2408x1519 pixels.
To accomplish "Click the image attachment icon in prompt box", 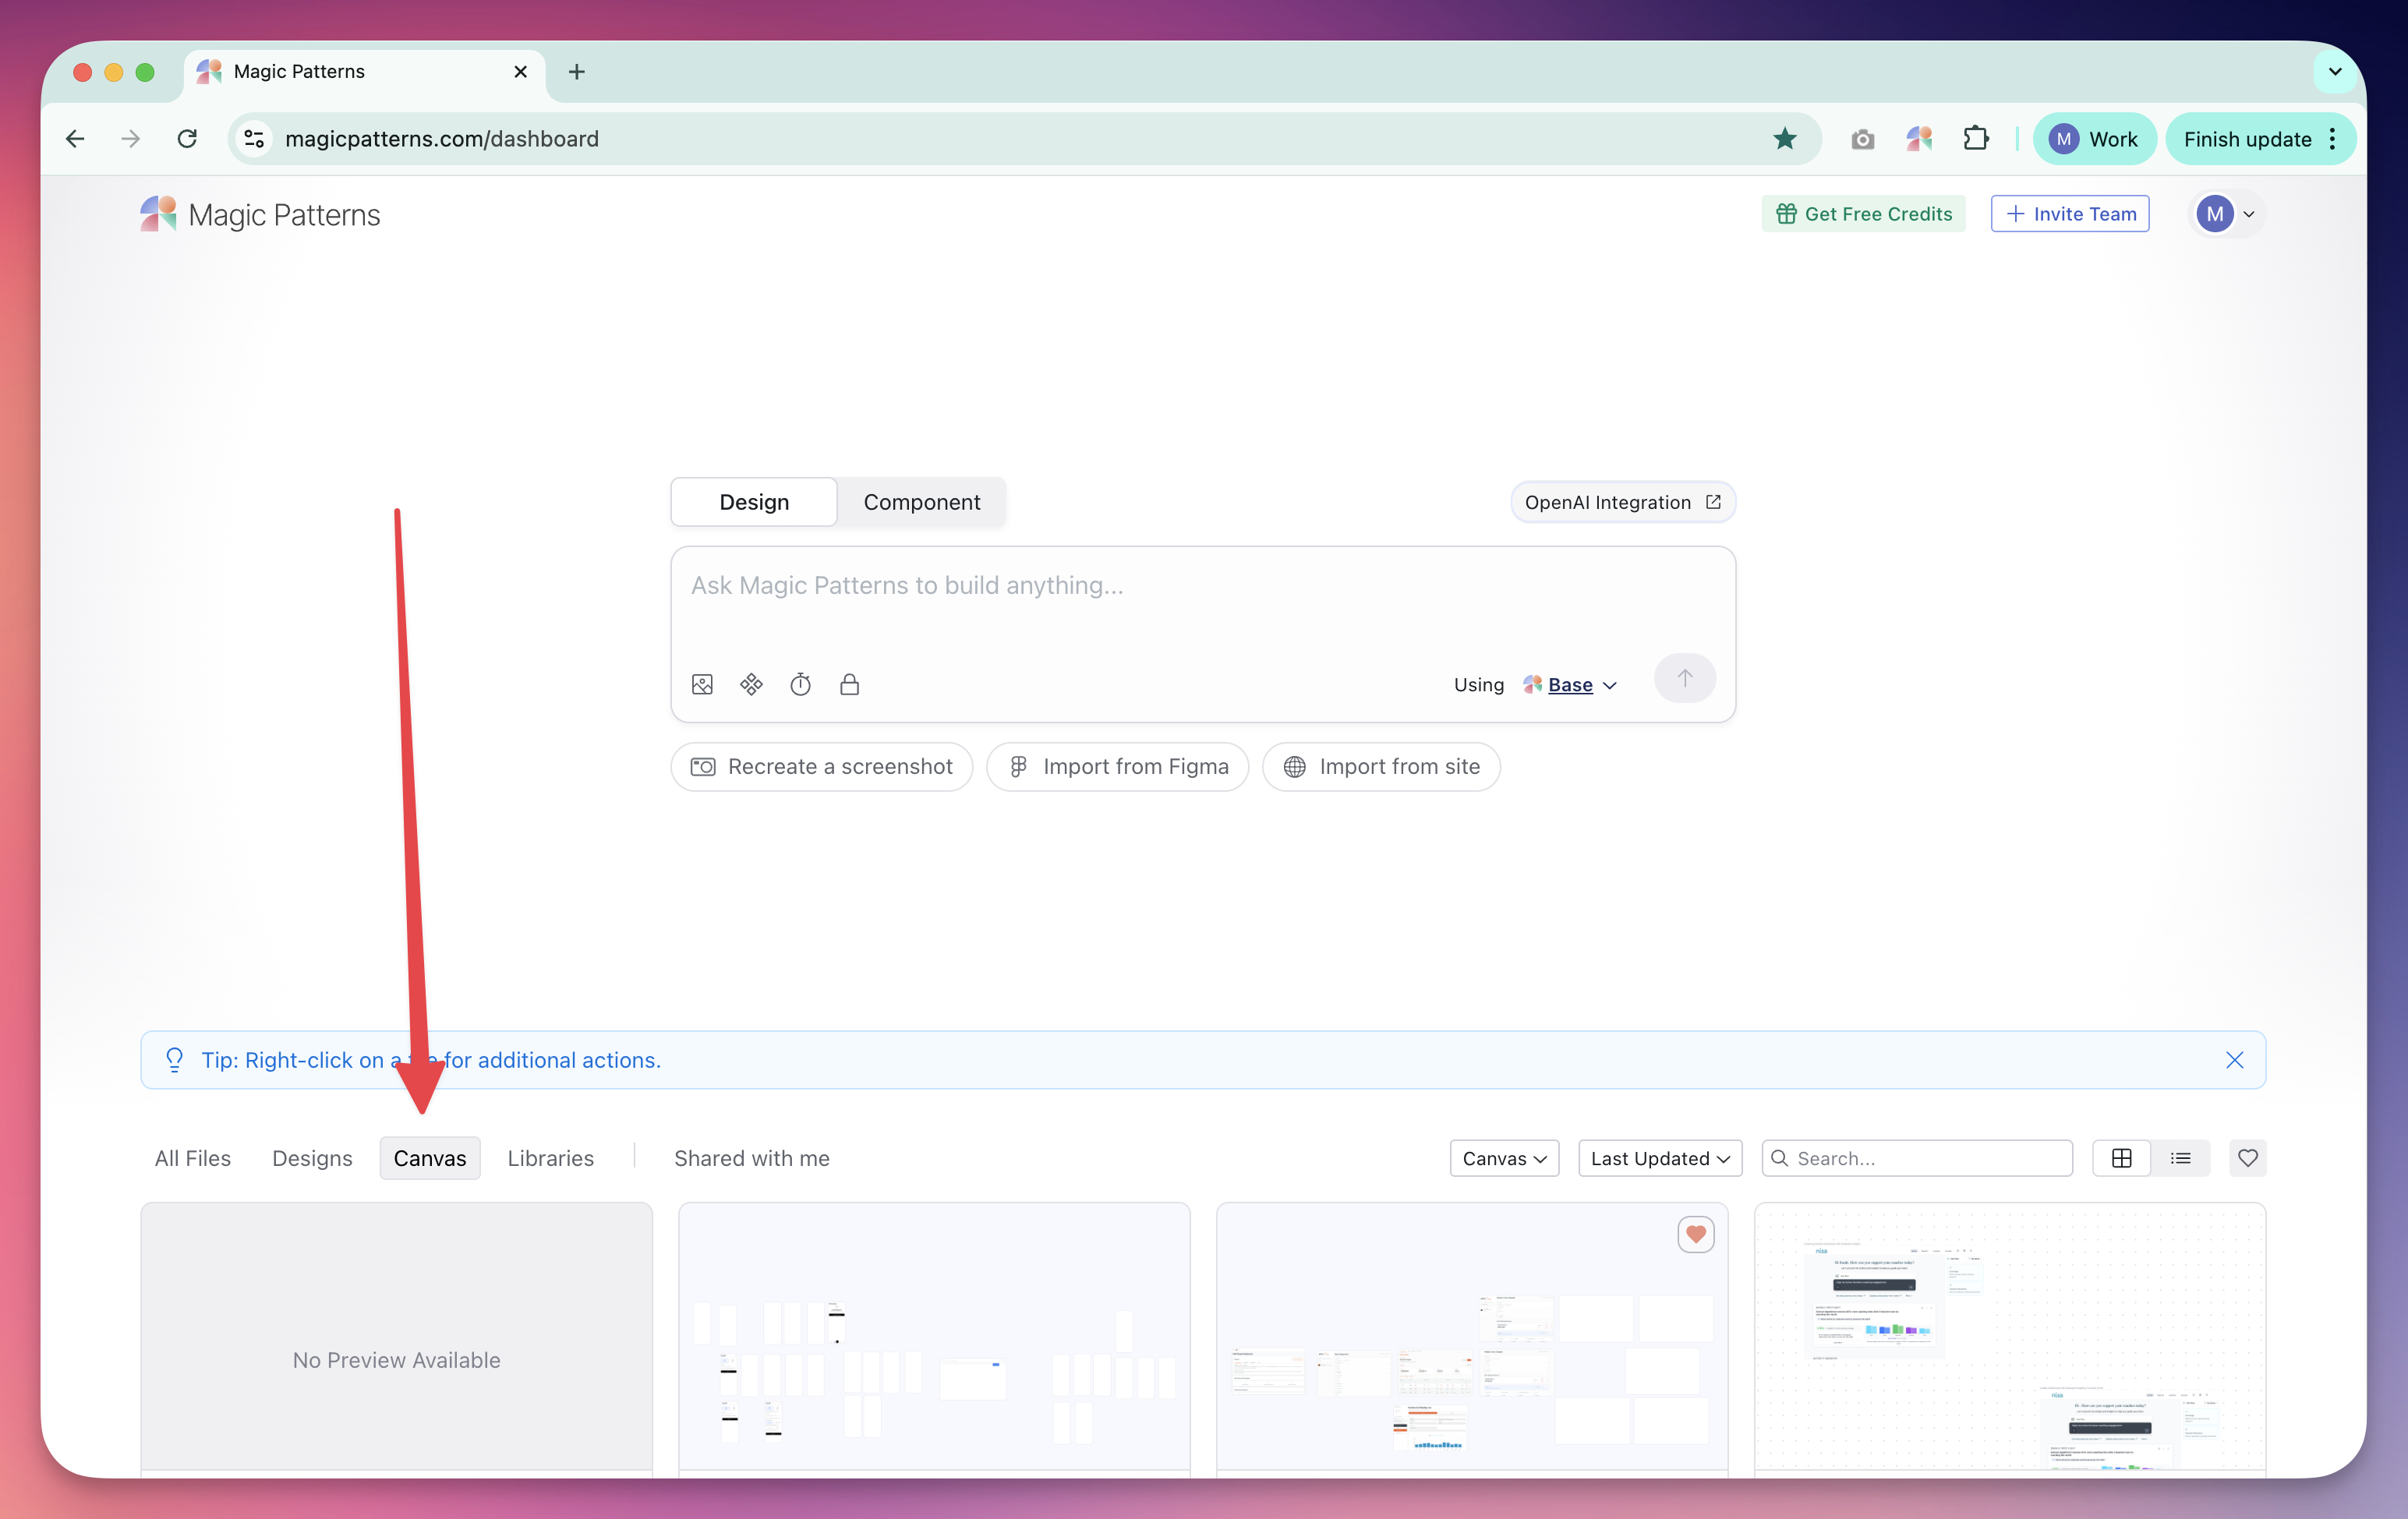I will point(702,685).
